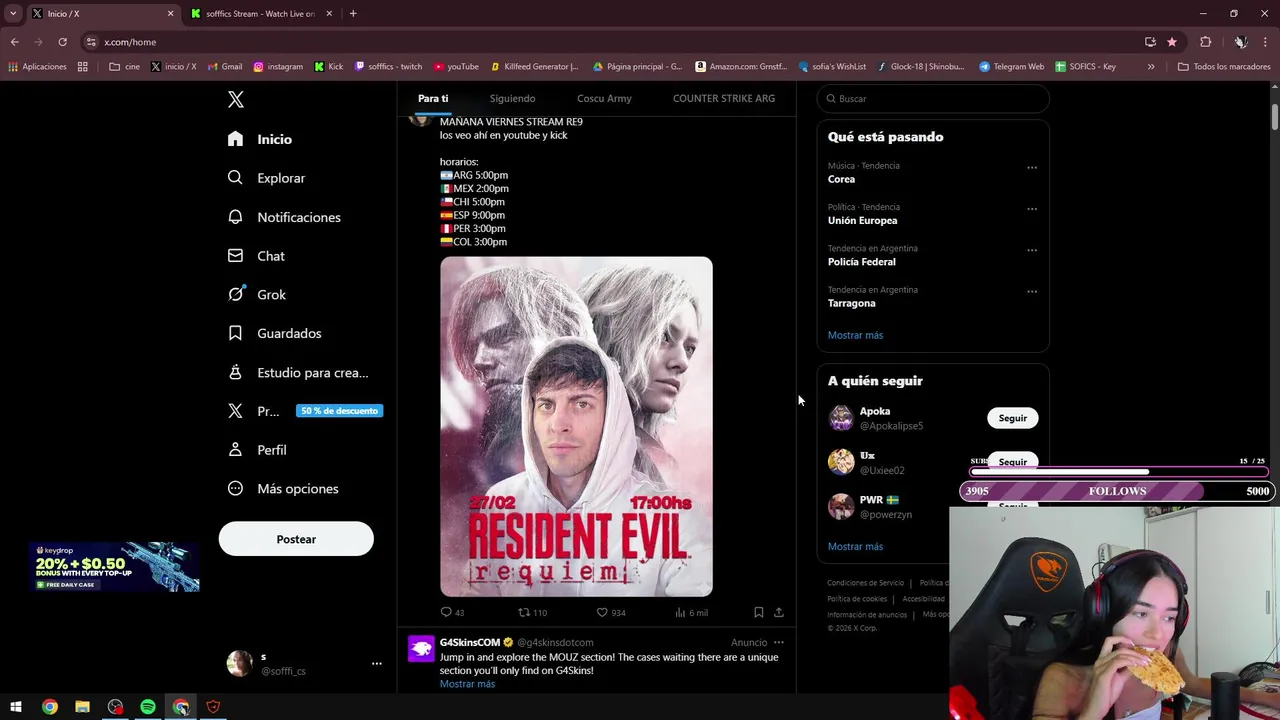1280x720 pixels.
Task: Open Más opciones in sidebar
Action: pyautogui.click(x=283, y=489)
